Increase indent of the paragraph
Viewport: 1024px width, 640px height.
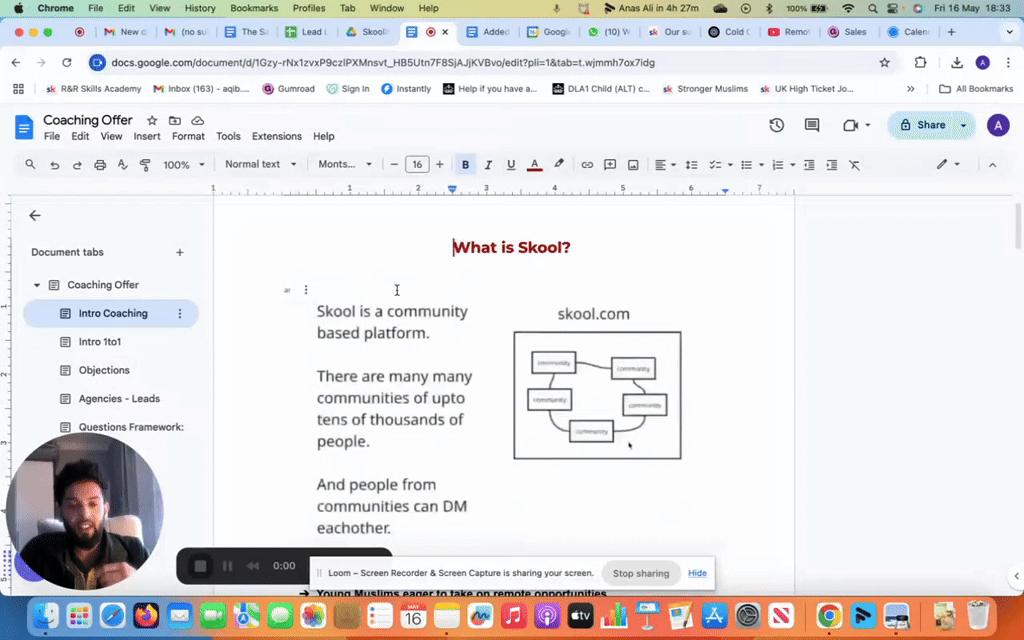(x=831, y=165)
